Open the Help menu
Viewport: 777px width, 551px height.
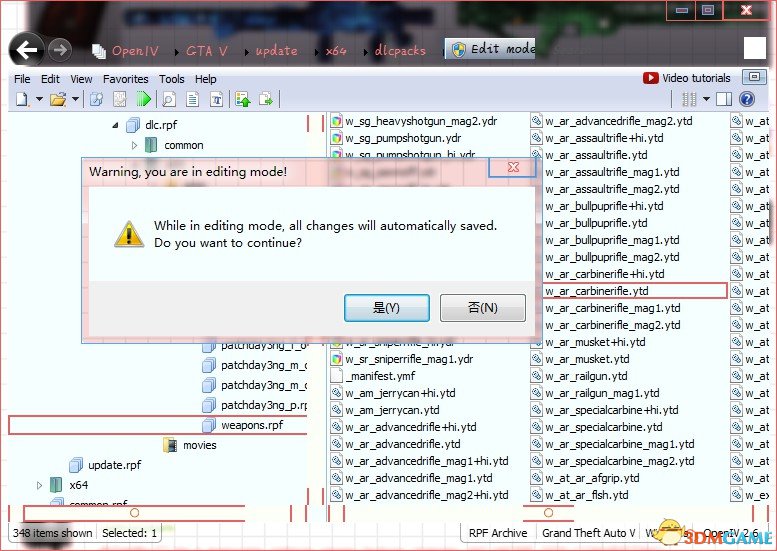tap(206, 79)
